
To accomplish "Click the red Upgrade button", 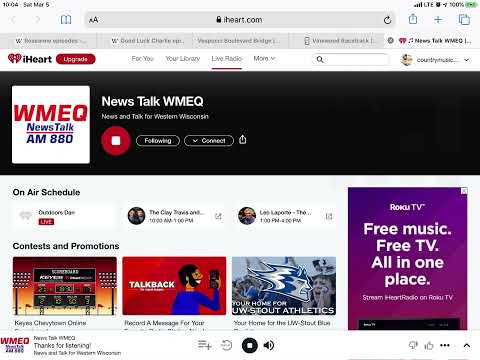I will [x=76, y=59].
